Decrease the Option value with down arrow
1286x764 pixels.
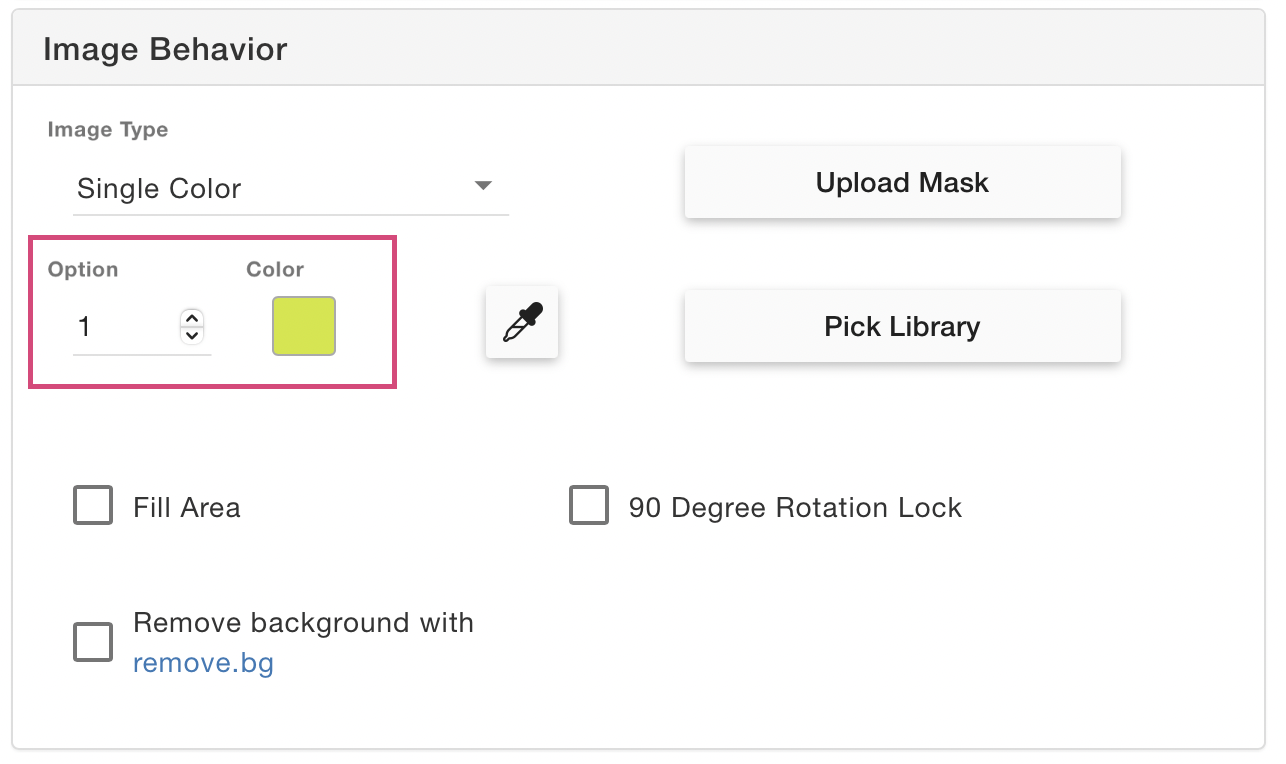click(192, 335)
